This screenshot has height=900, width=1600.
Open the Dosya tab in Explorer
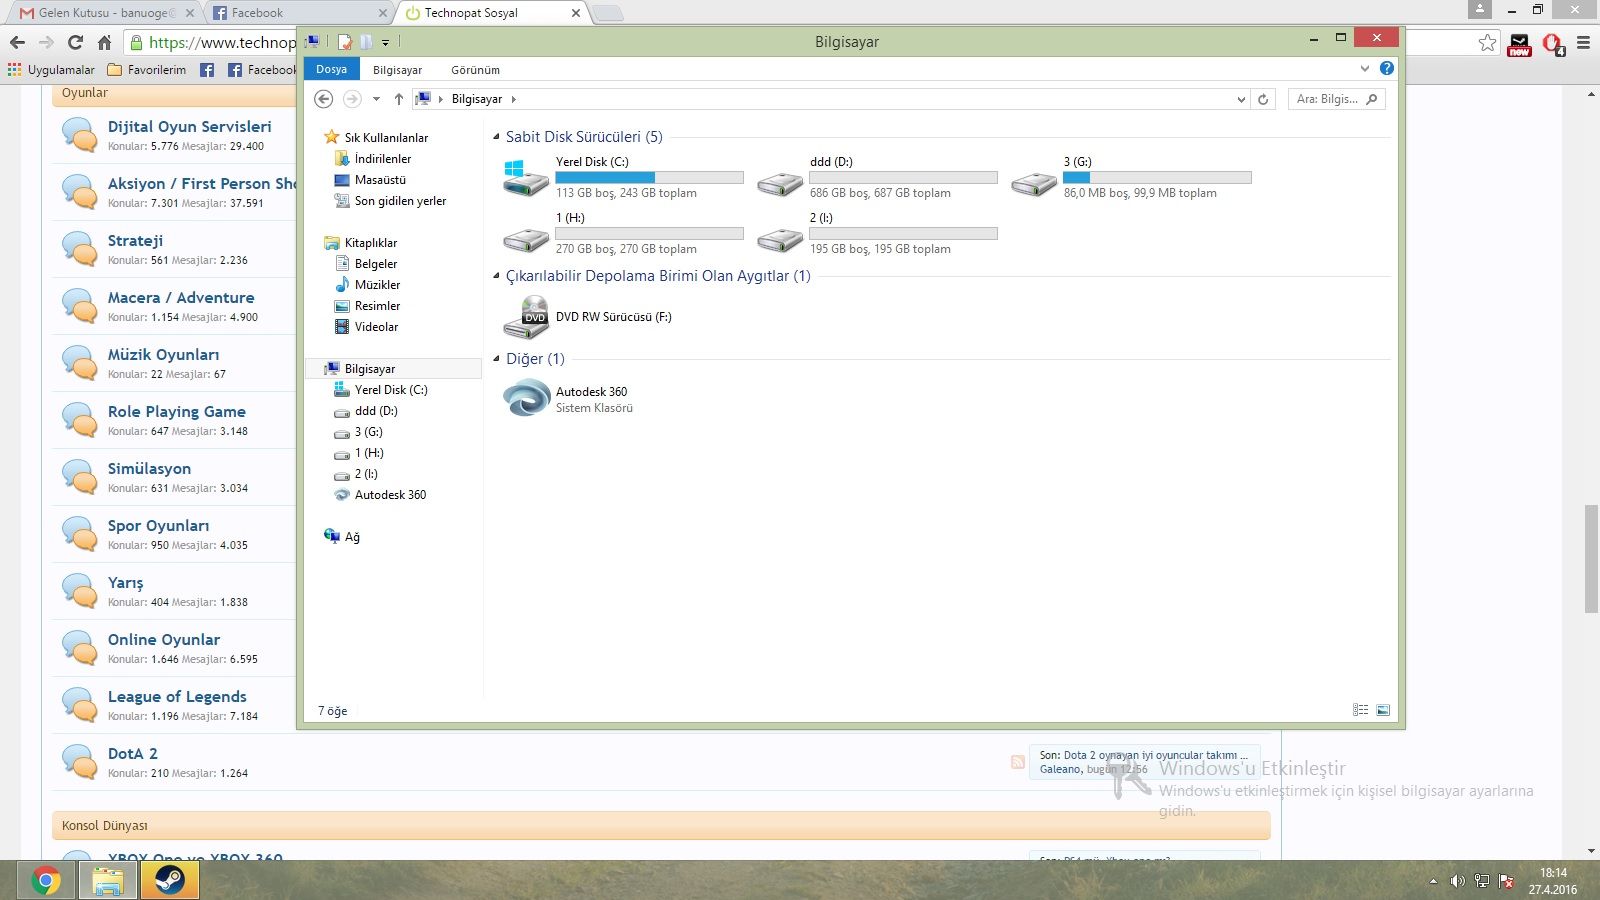coord(331,69)
